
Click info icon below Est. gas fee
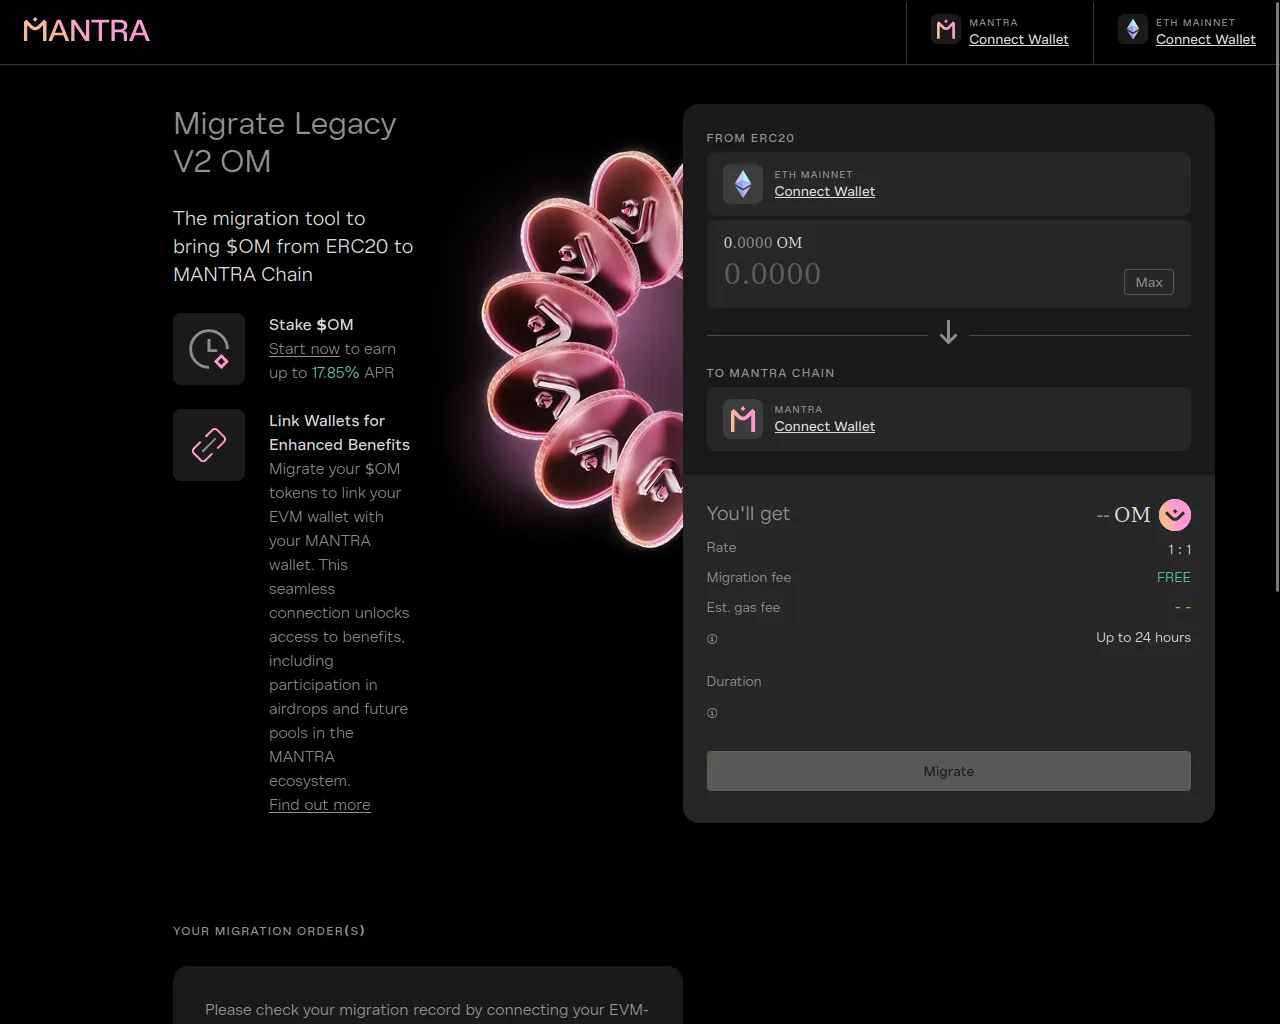coord(712,639)
